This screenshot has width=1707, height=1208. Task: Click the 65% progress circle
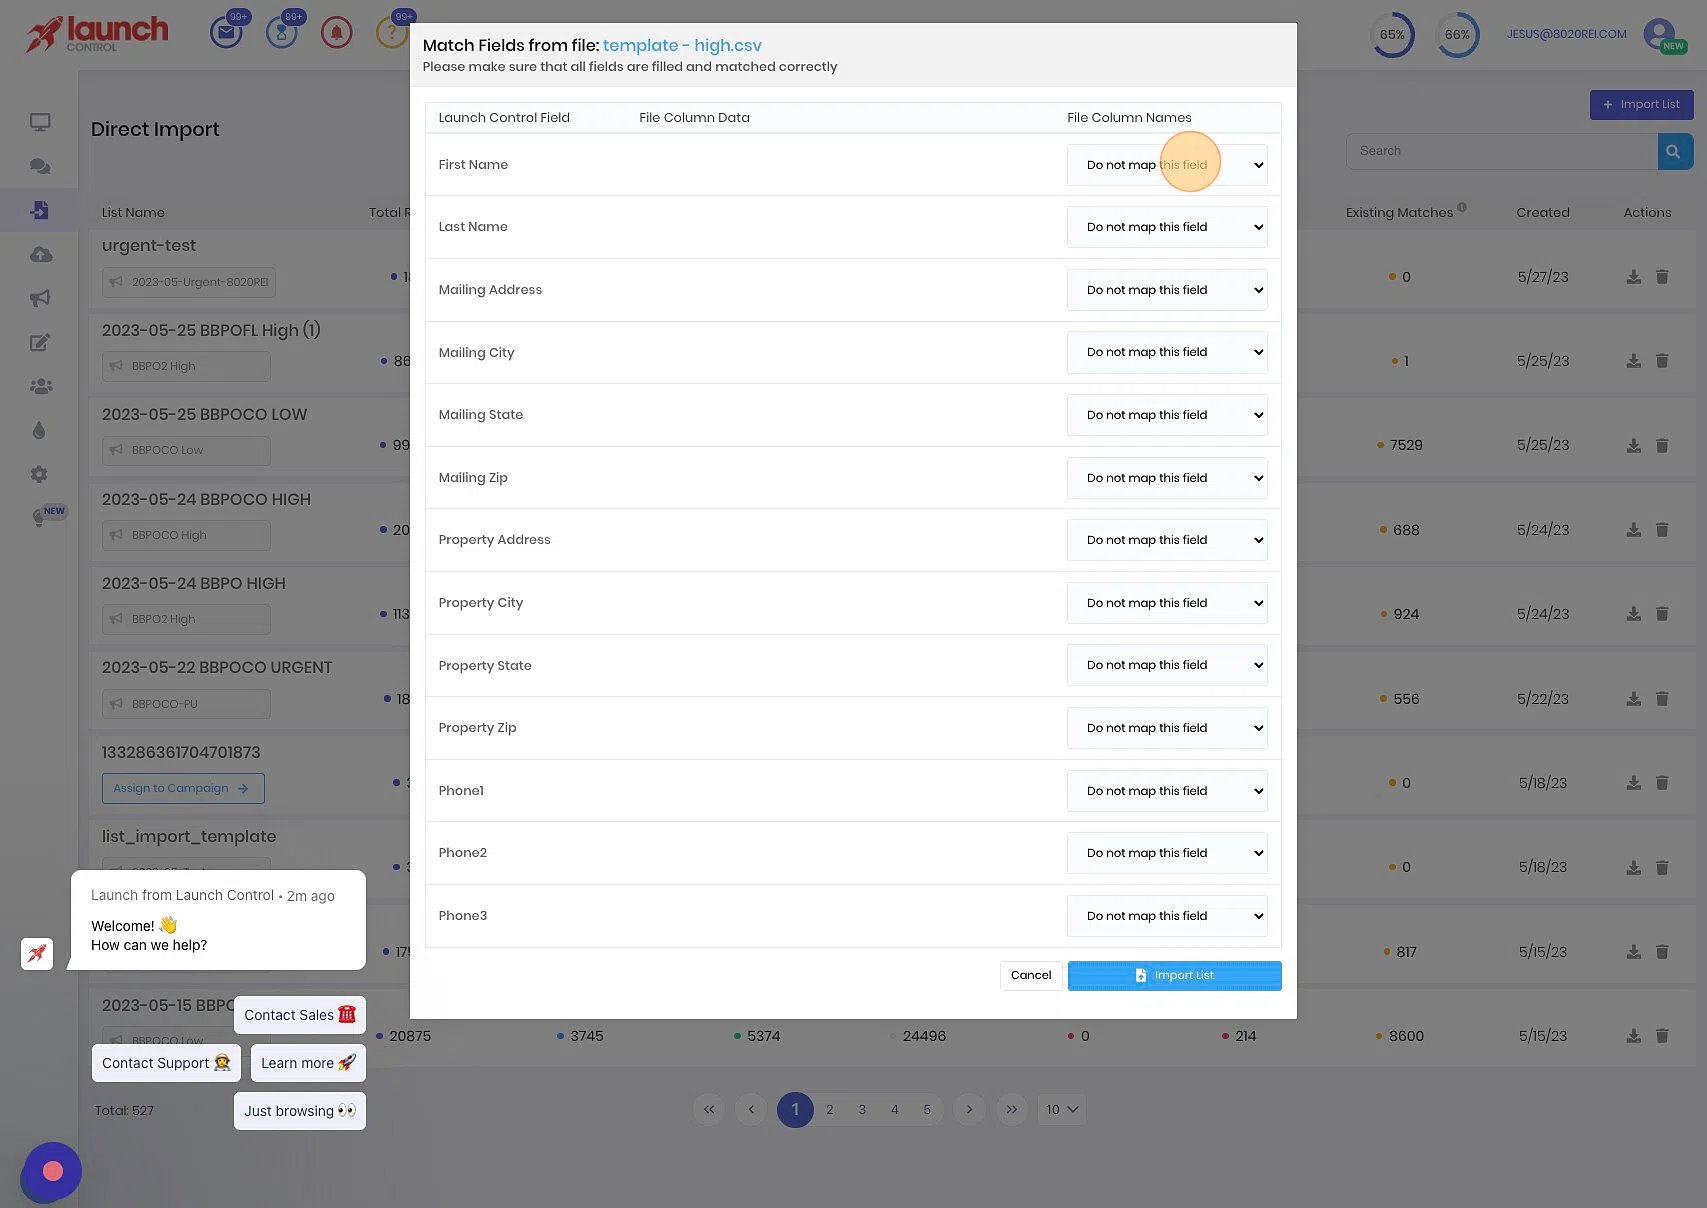pyautogui.click(x=1392, y=34)
